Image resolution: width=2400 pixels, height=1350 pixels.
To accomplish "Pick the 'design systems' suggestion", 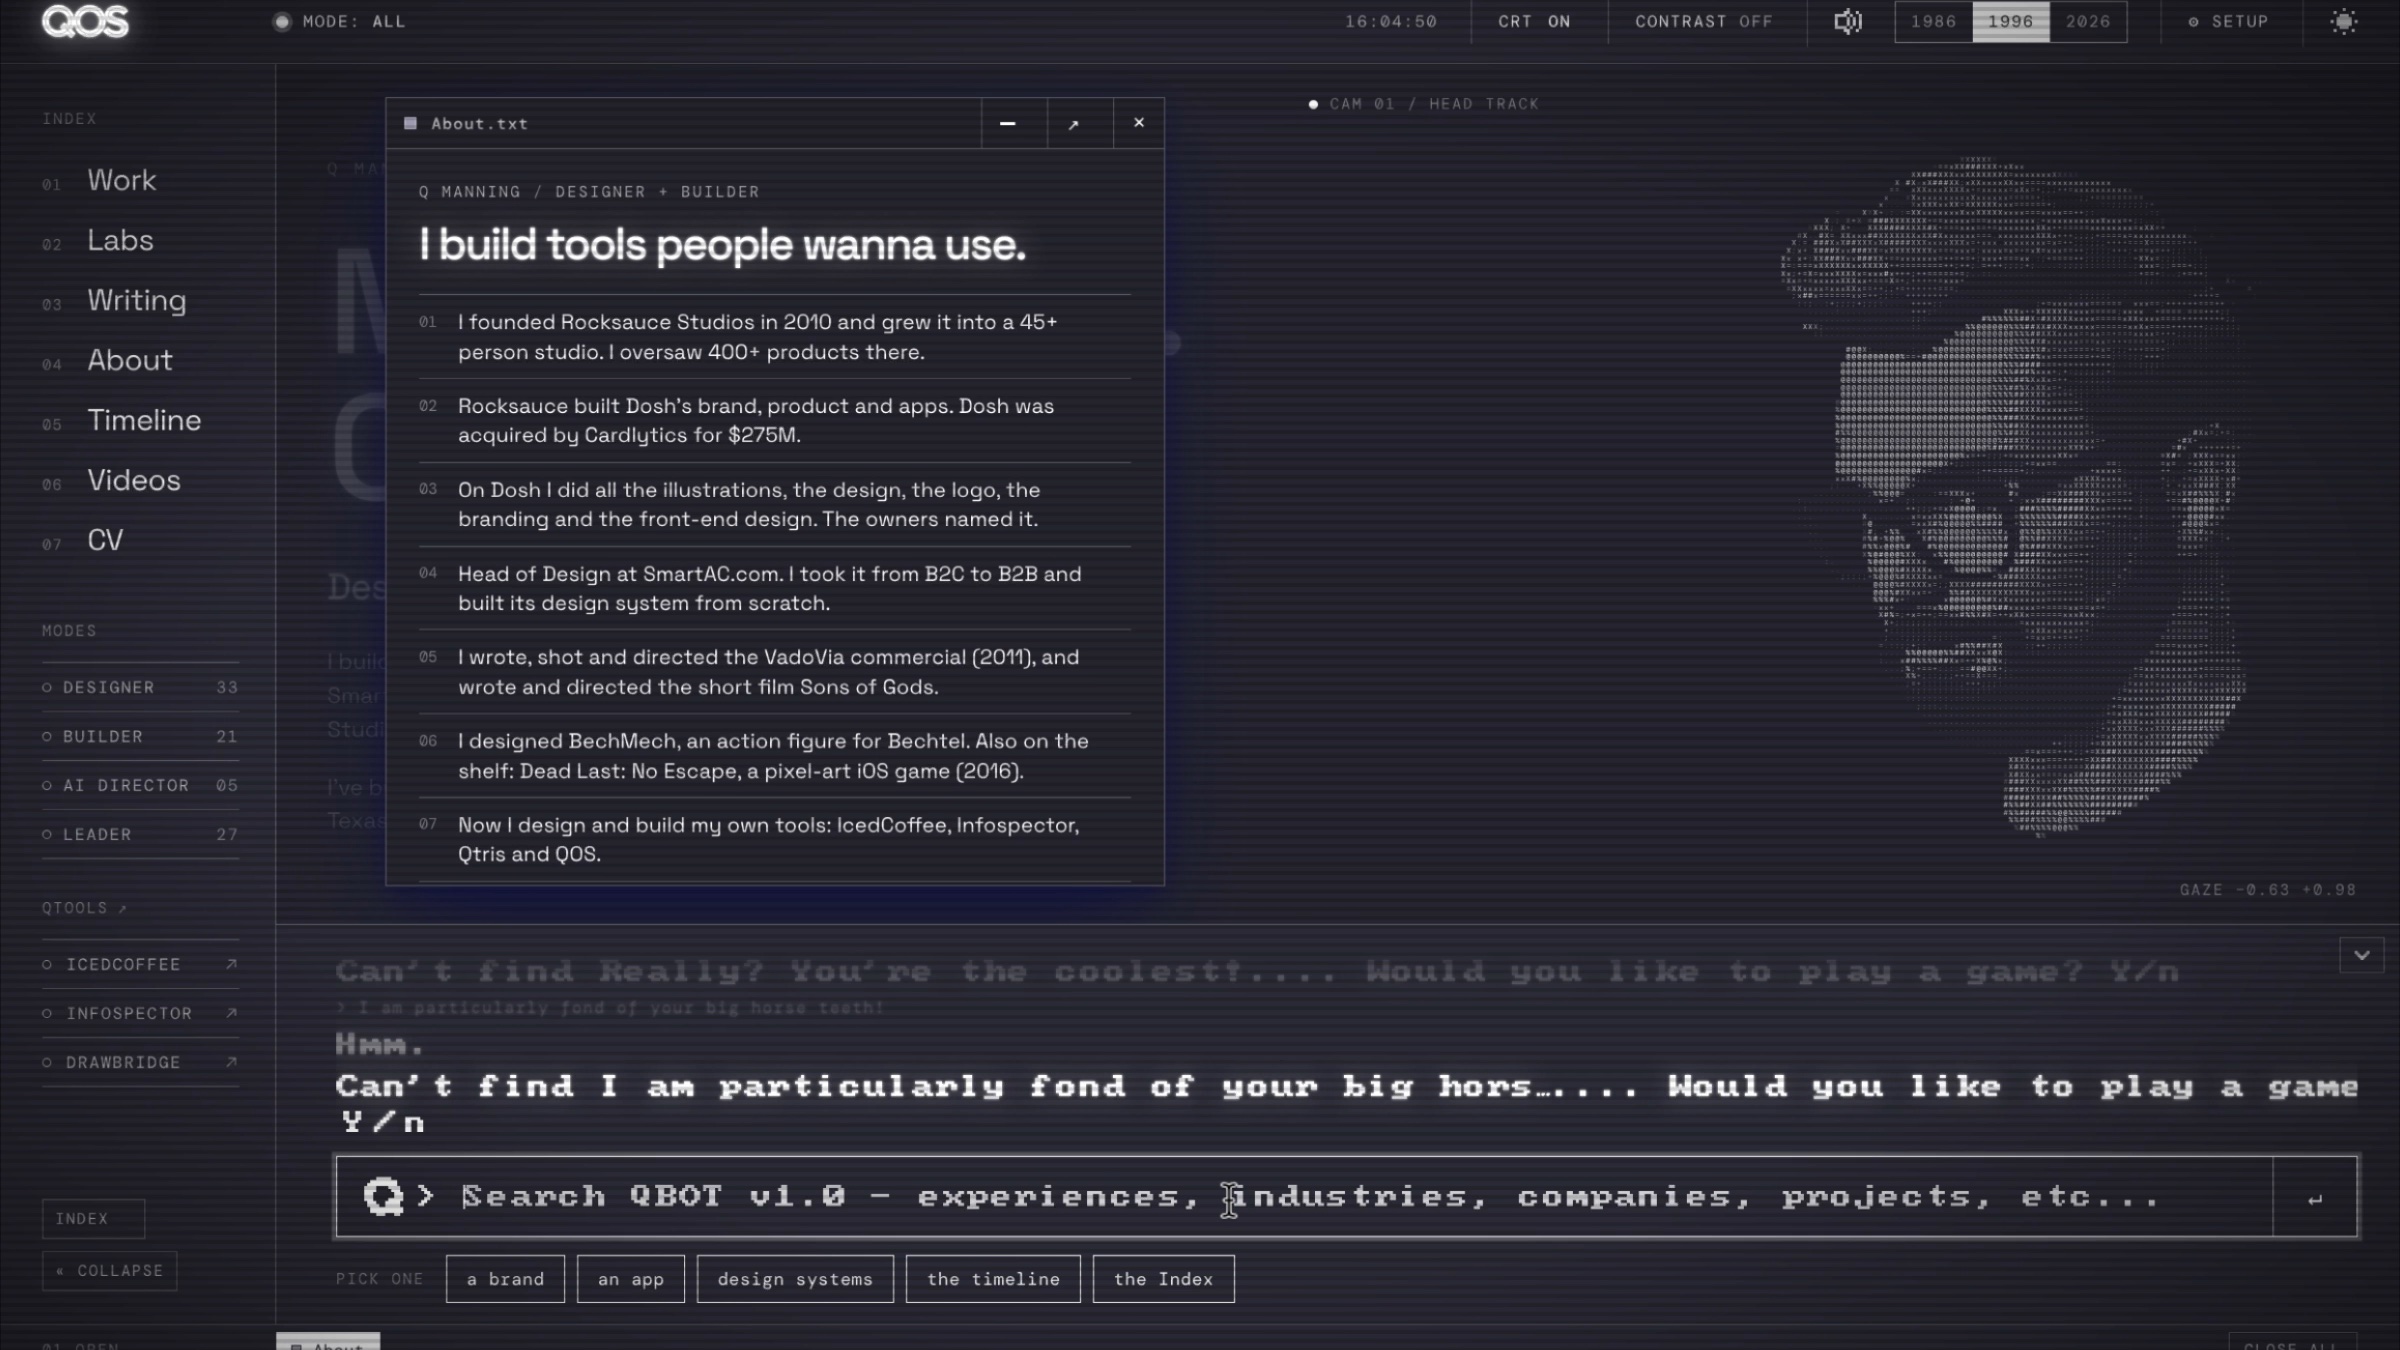I will (795, 1279).
